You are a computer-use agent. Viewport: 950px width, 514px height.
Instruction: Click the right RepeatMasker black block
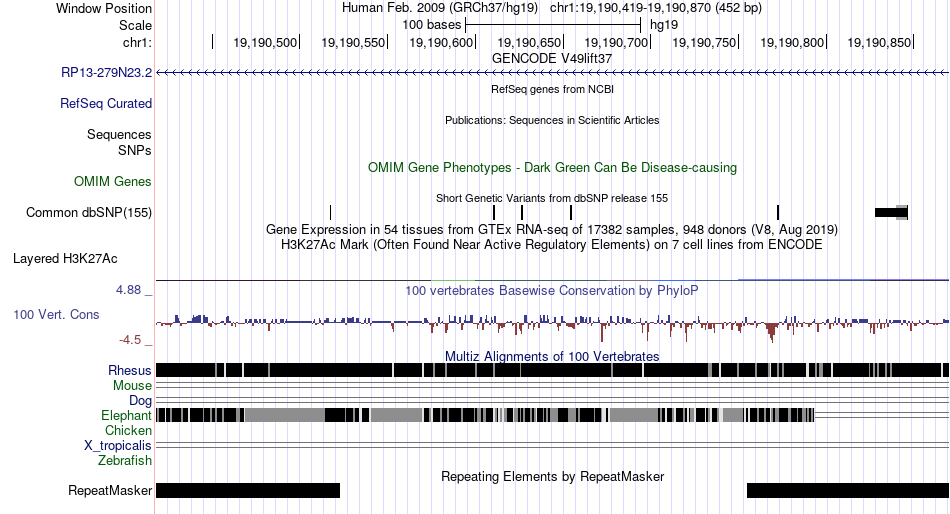point(848,490)
